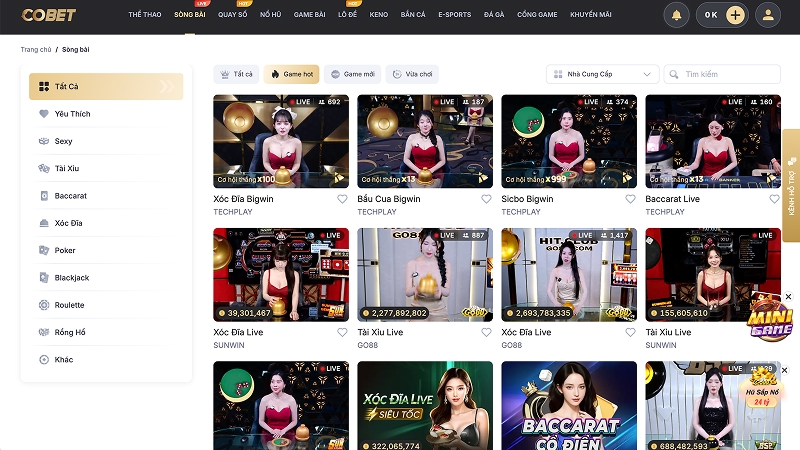The width and height of the screenshot is (800, 450).
Task: Select the Vừa chơi filter tab
Action: (412, 74)
